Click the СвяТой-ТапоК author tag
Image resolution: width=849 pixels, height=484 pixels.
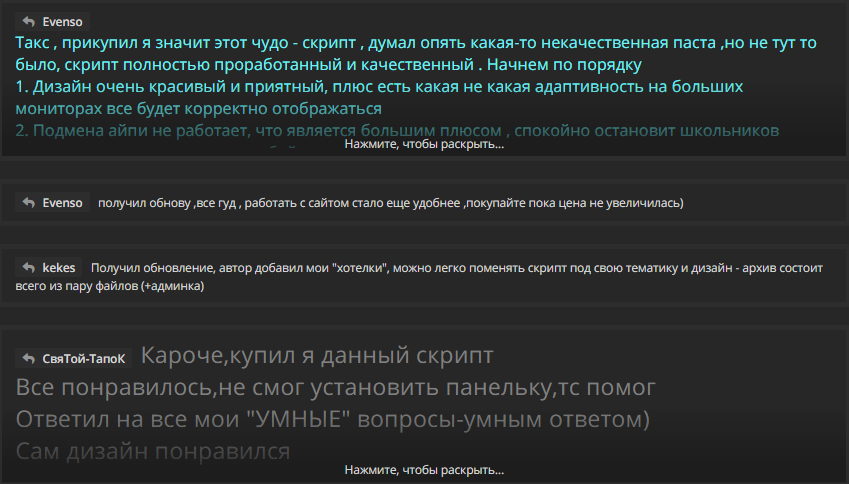coord(74,358)
